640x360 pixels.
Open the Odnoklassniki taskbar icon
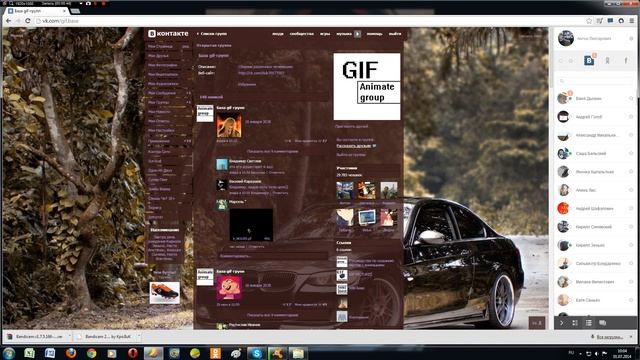coord(215,353)
